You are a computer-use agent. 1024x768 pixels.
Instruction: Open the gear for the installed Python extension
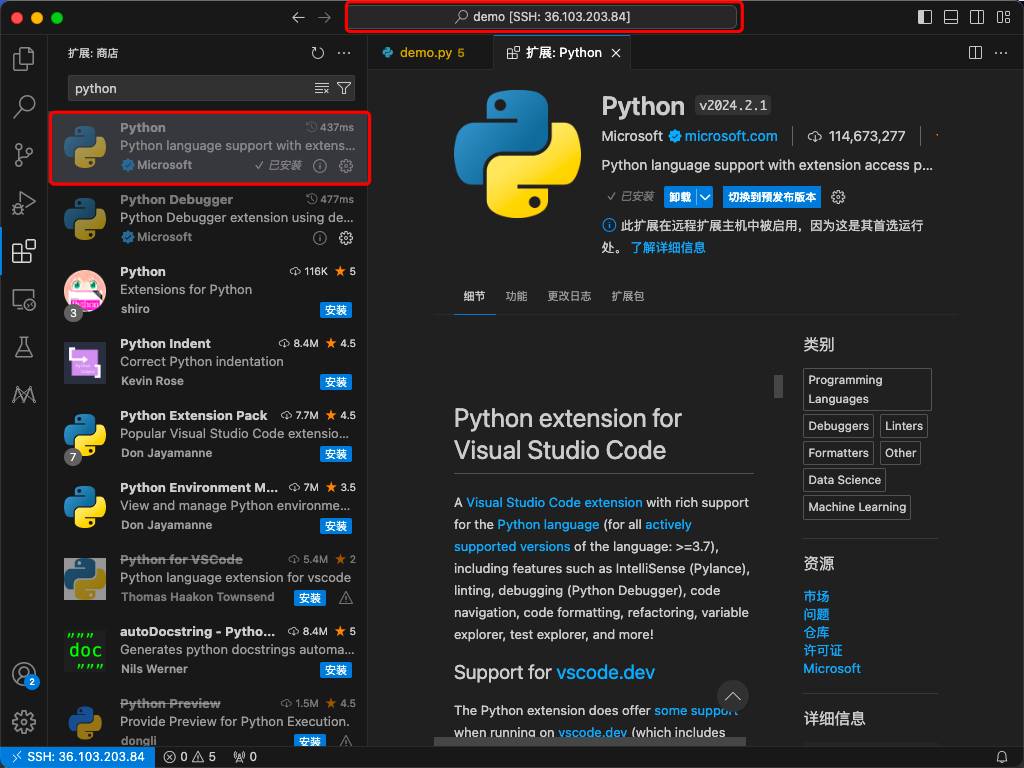(346, 166)
